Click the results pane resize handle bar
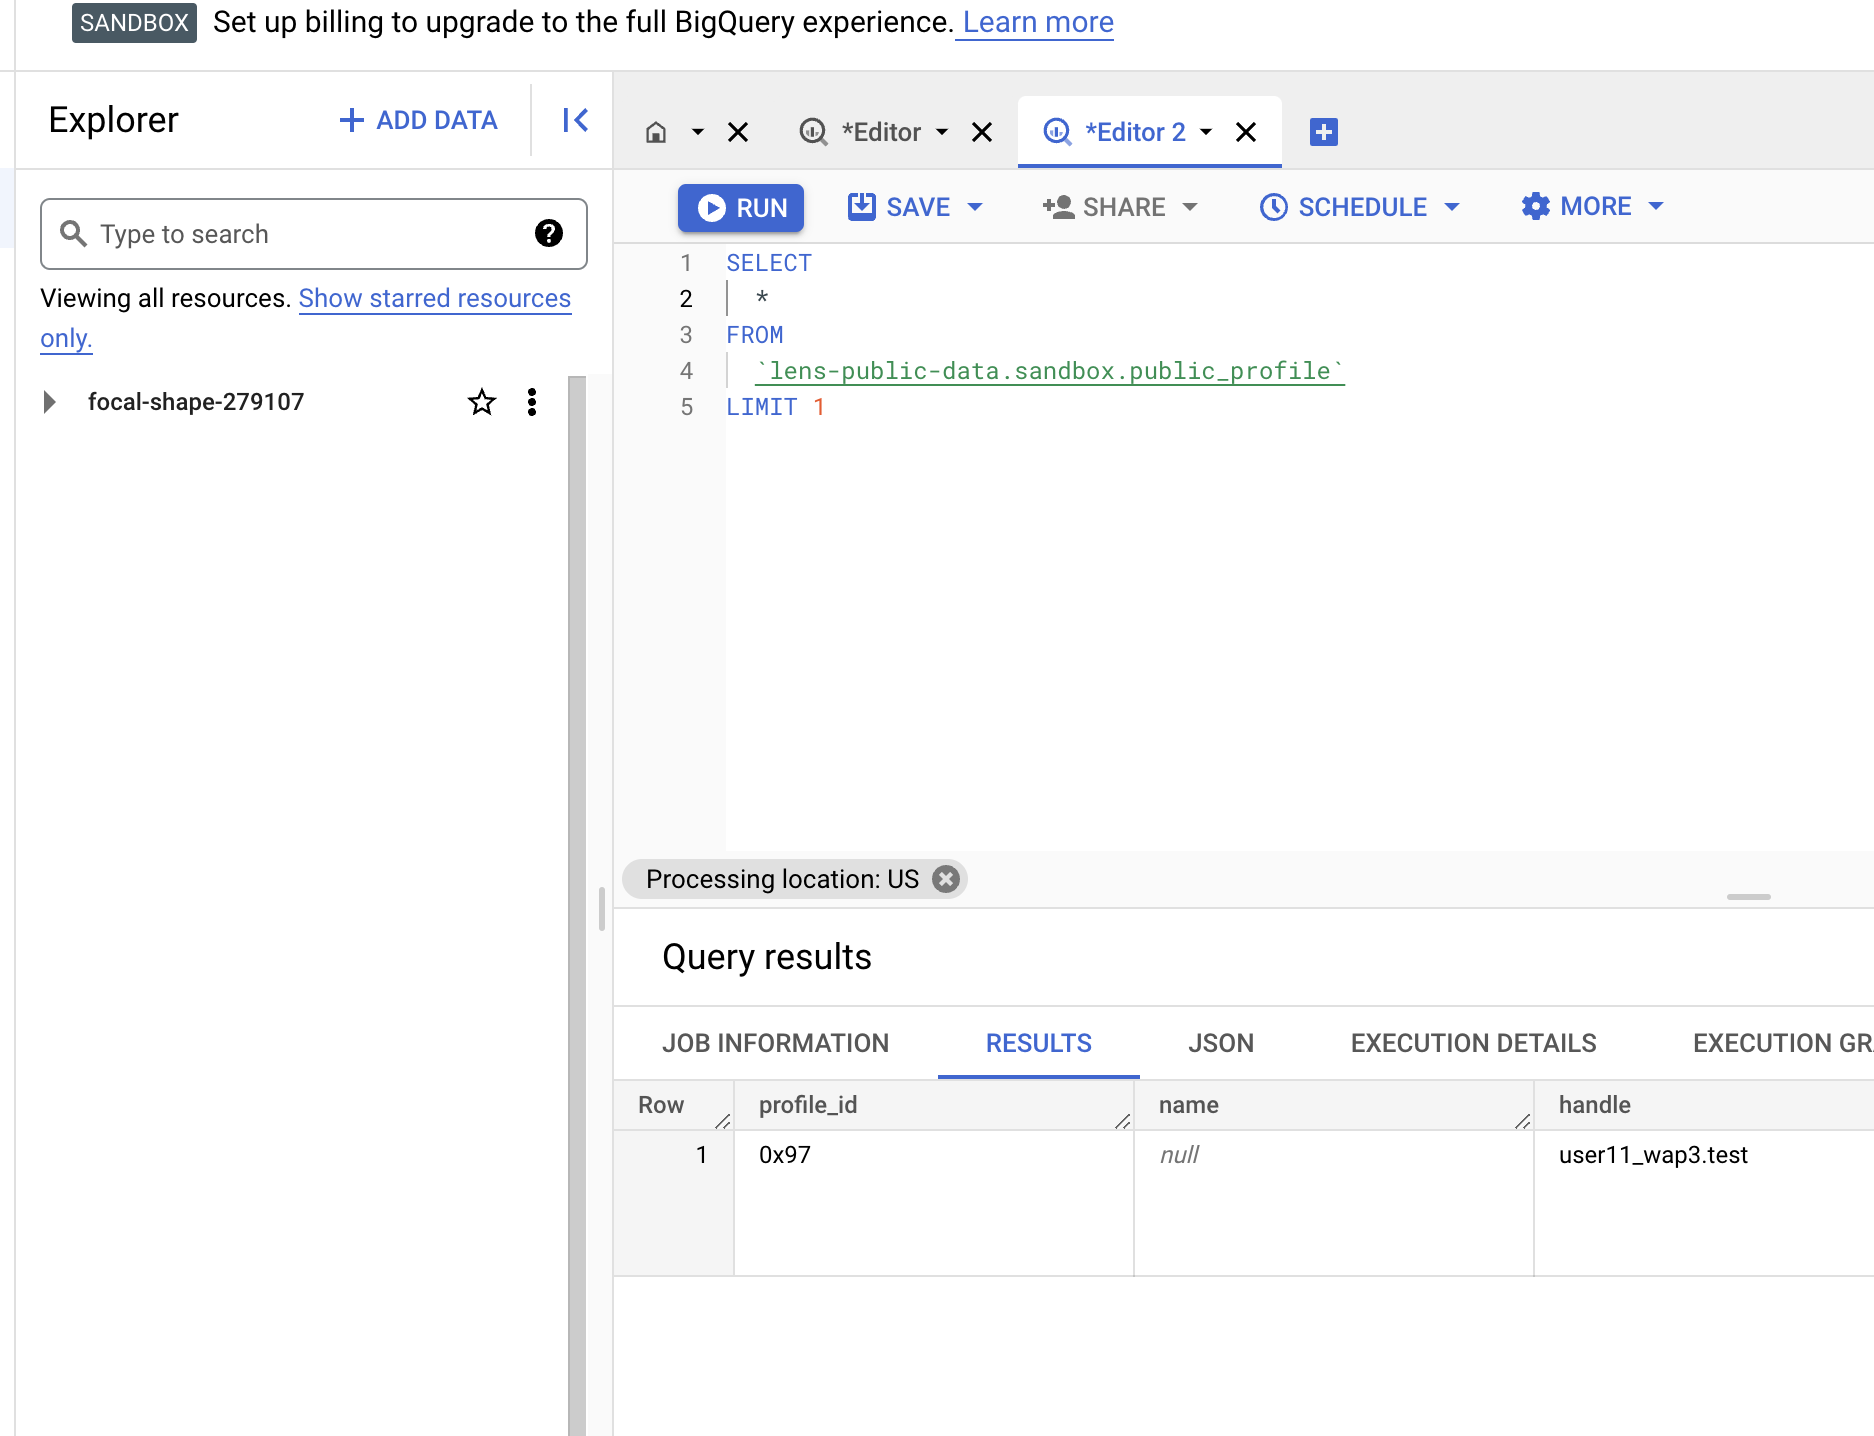Image resolution: width=1874 pixels, height=1436 pixels. pyautogui.click(x=1749, y=897)
